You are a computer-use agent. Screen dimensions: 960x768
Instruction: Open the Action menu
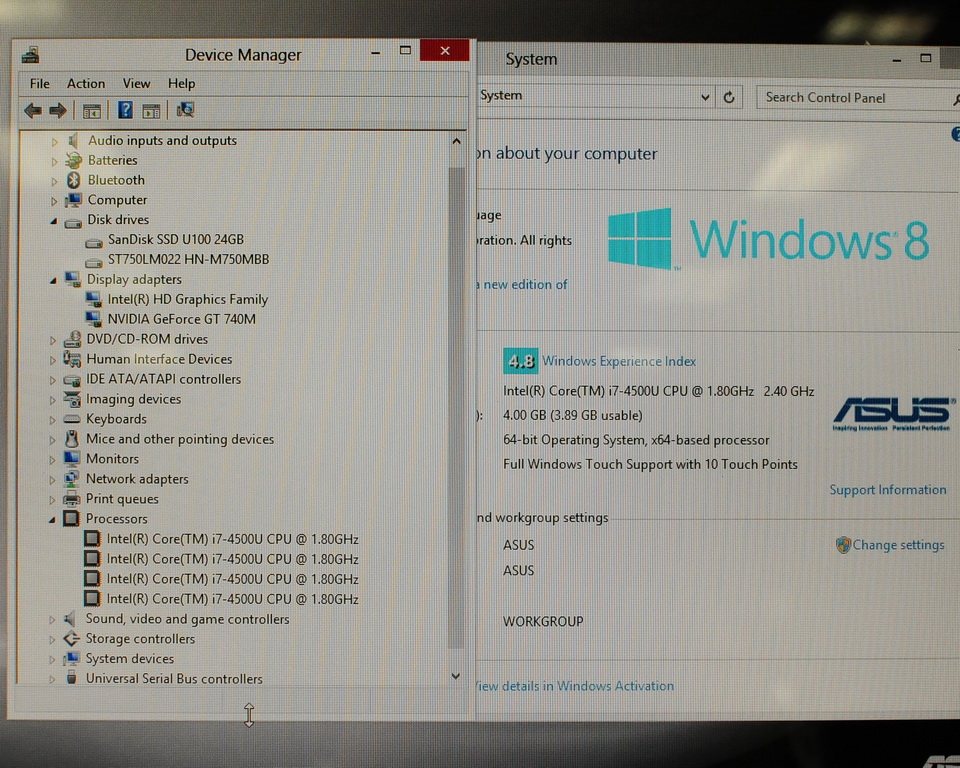86,83
